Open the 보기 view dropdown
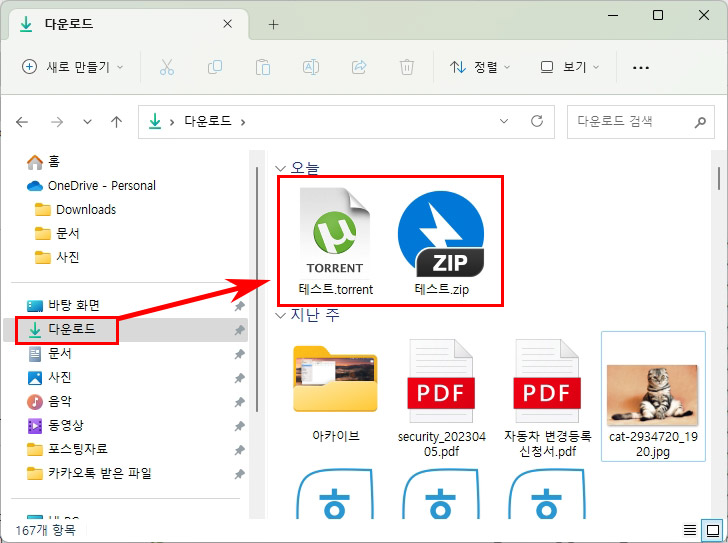The width and height of the screenshot is (728, 543). [570, 67]
